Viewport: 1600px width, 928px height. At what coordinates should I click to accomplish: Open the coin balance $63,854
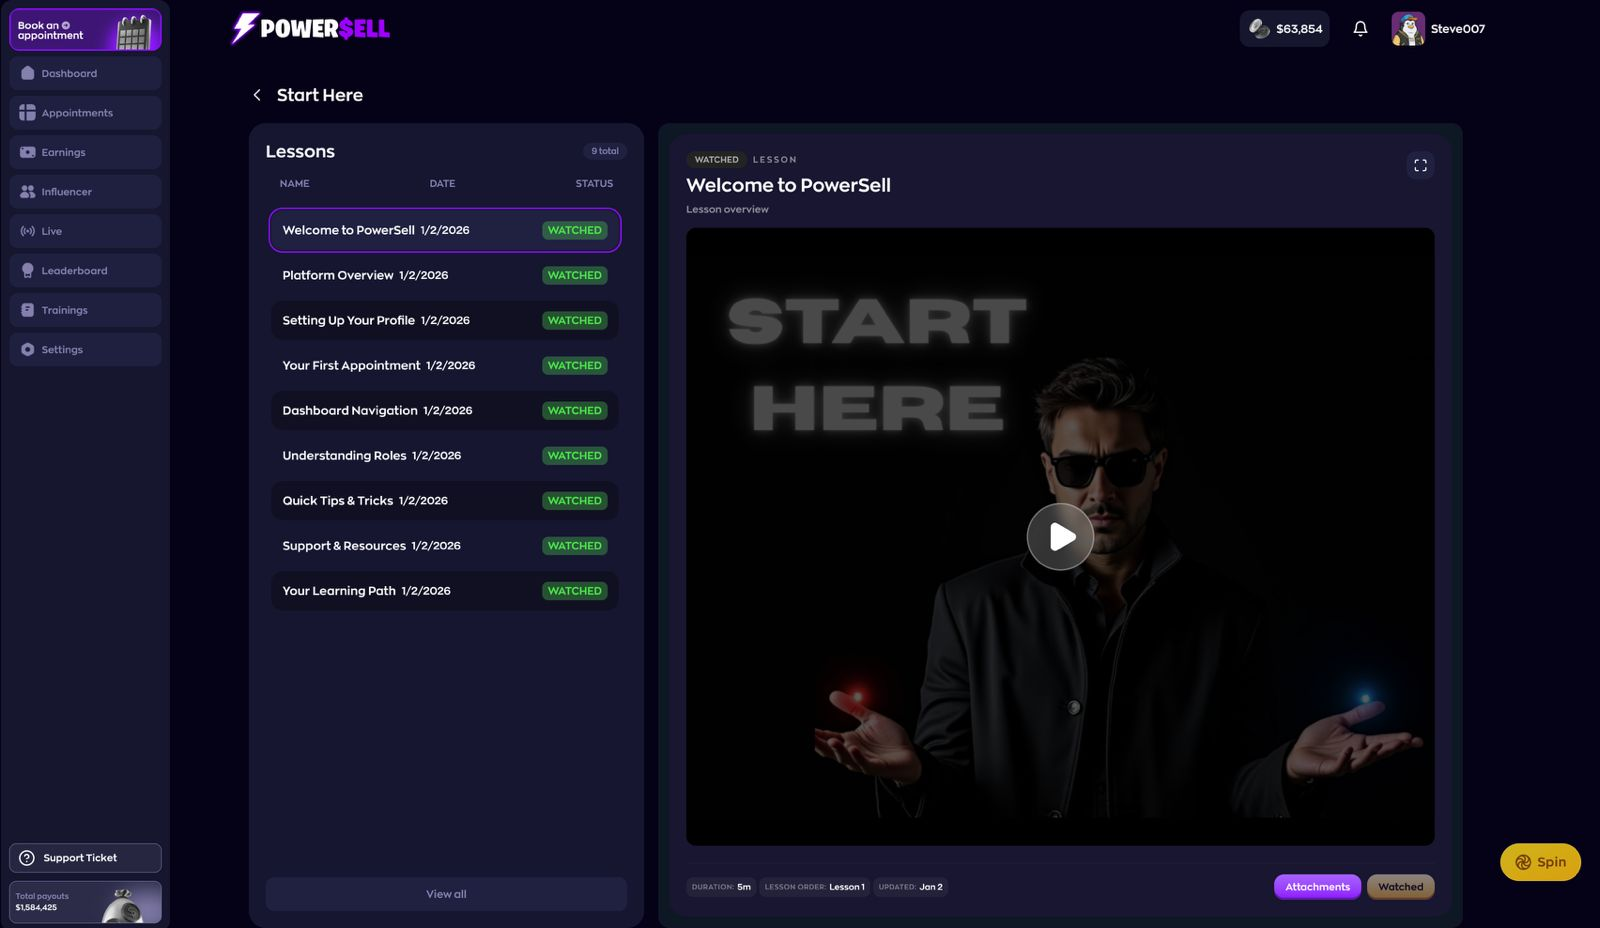click(1285, 29)
